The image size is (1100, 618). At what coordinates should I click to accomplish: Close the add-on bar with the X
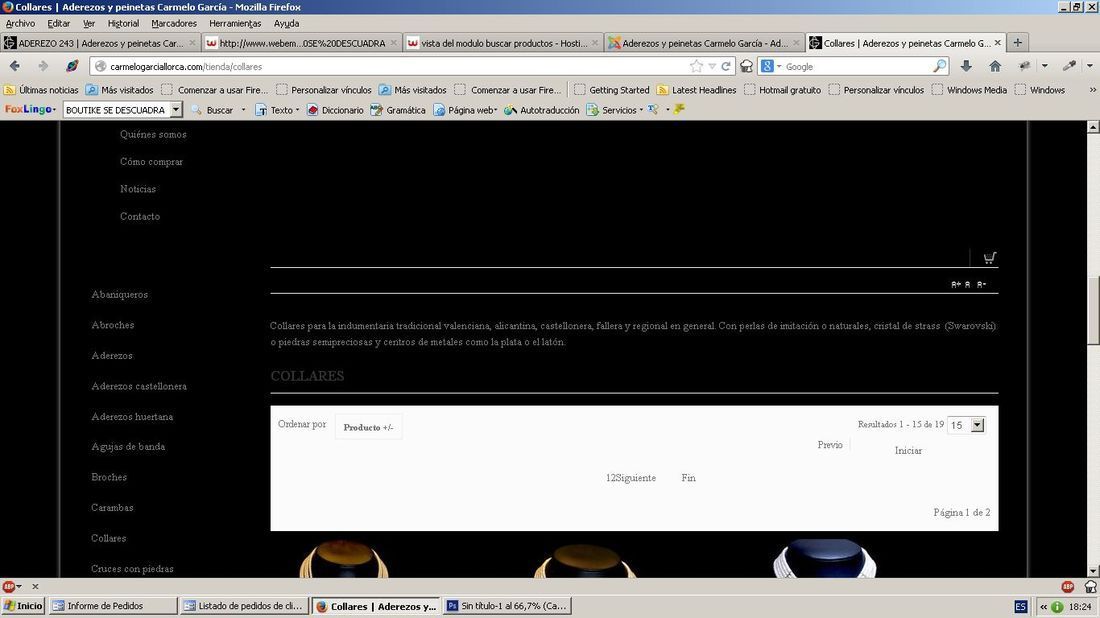pos(35,586)
